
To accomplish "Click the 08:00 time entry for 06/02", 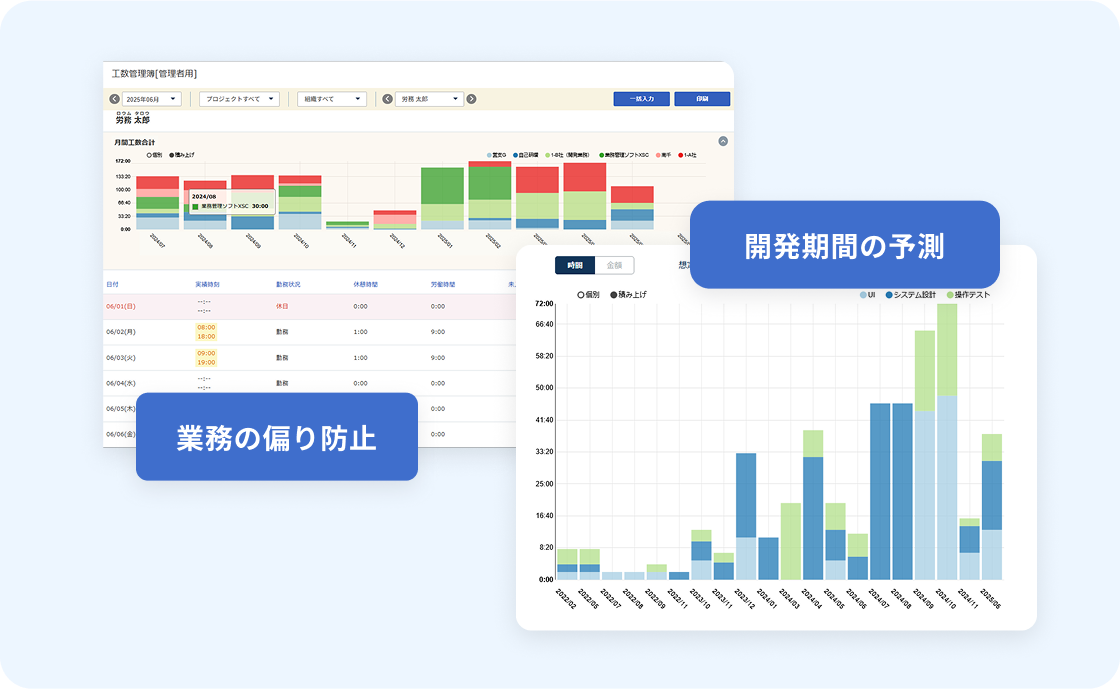I will (x=206, y=327).
